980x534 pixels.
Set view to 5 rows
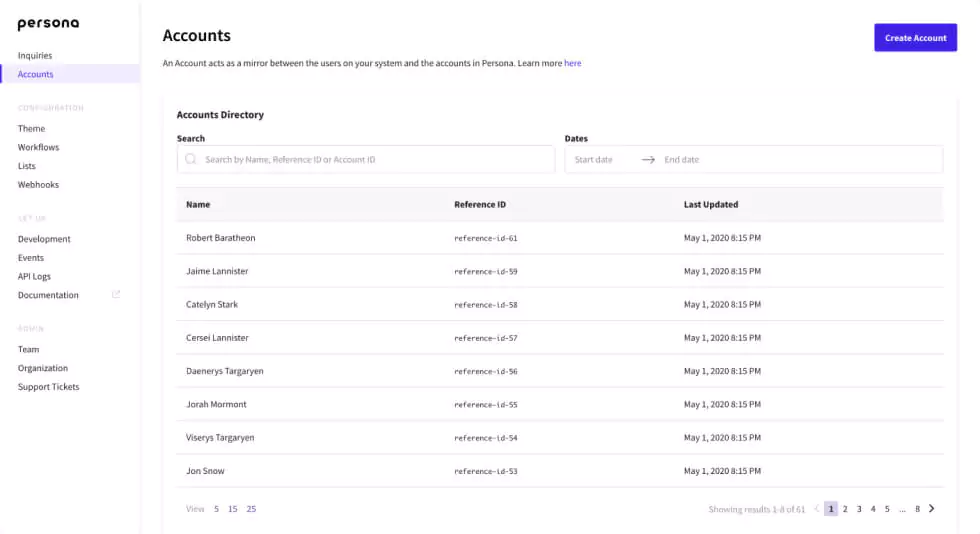click(x=216, y=509)
